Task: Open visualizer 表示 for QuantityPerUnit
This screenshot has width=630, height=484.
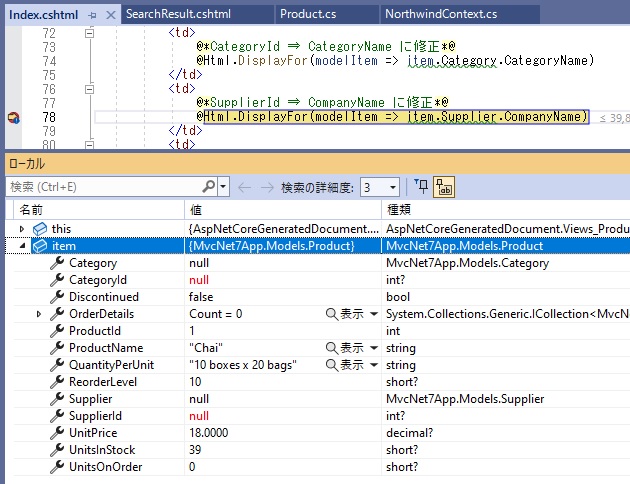Action: tap(345, 365)
